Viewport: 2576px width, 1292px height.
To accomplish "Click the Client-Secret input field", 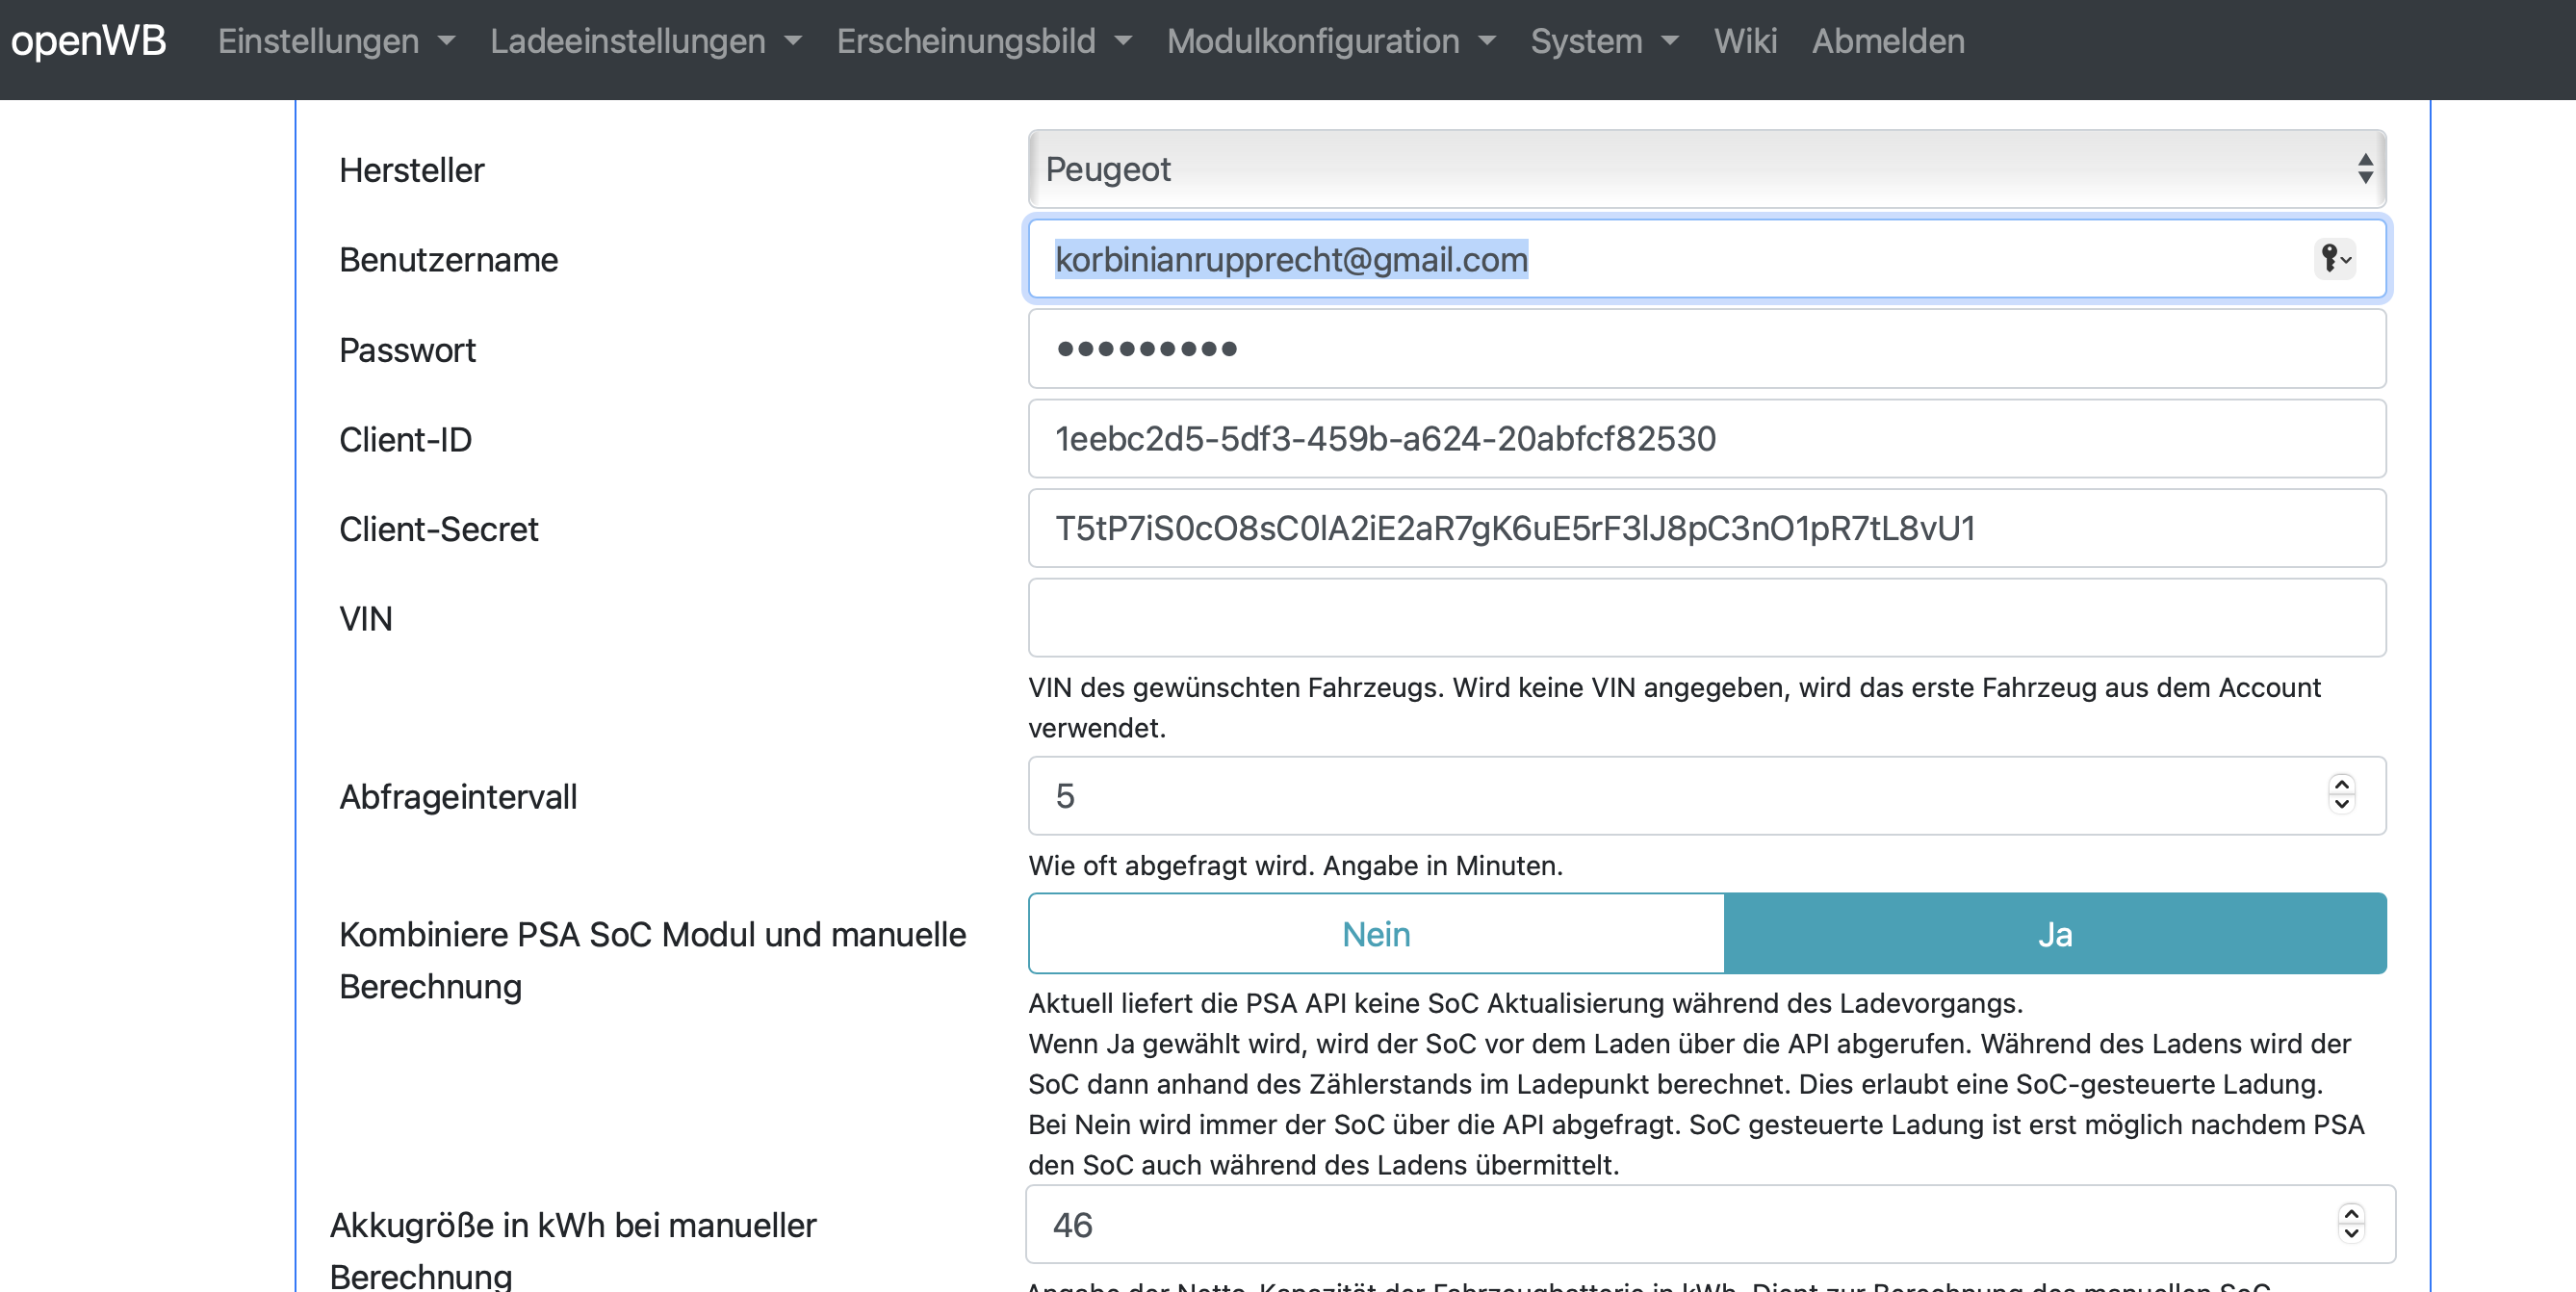I will click(x=1706, y=528).
